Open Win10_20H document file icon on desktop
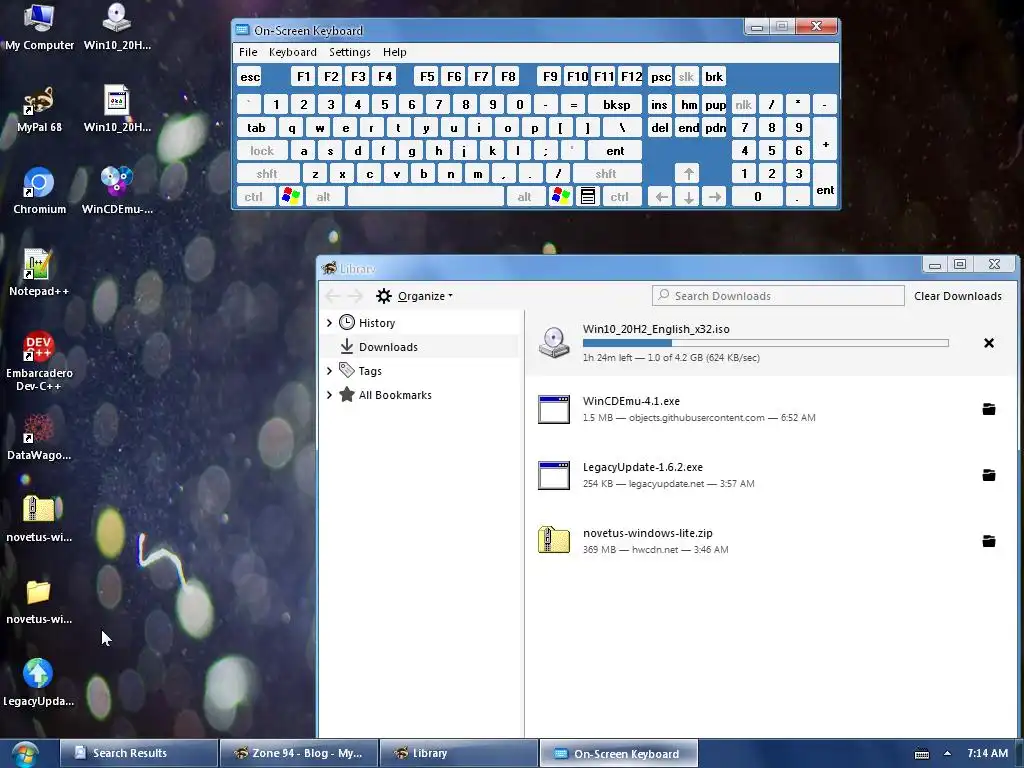 pos(117,110)
